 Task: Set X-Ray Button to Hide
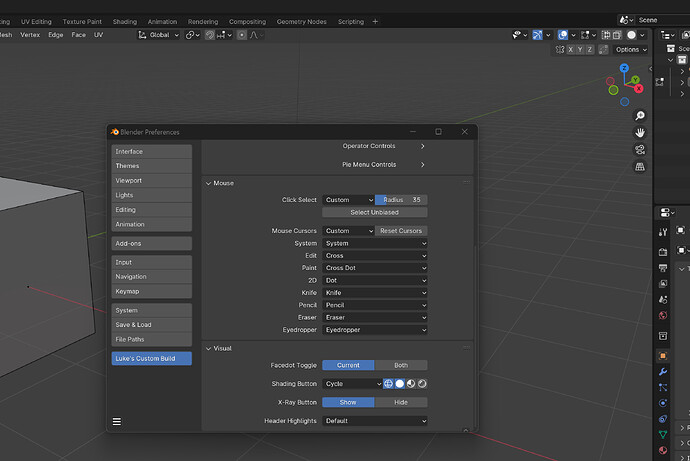pyautogui.click(x=401, y=402)
